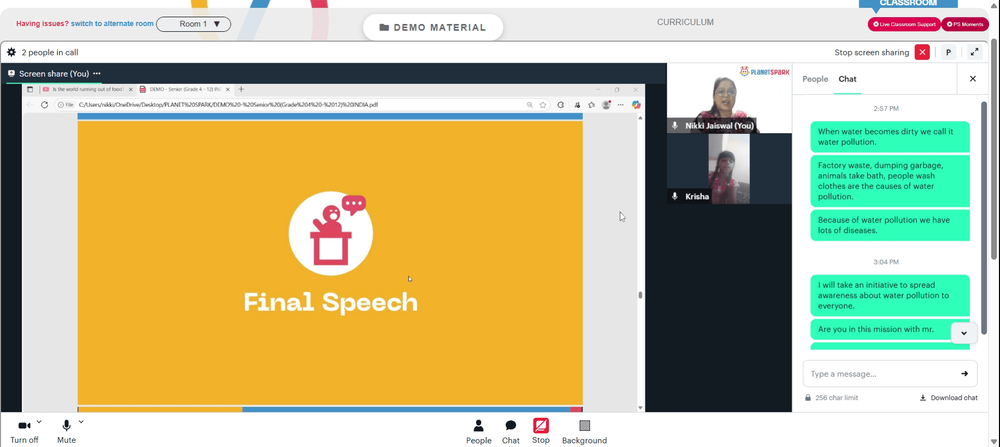The image size is (1000, 447).
Task: Open CURRICULUM section
Action: coord(685,22)
